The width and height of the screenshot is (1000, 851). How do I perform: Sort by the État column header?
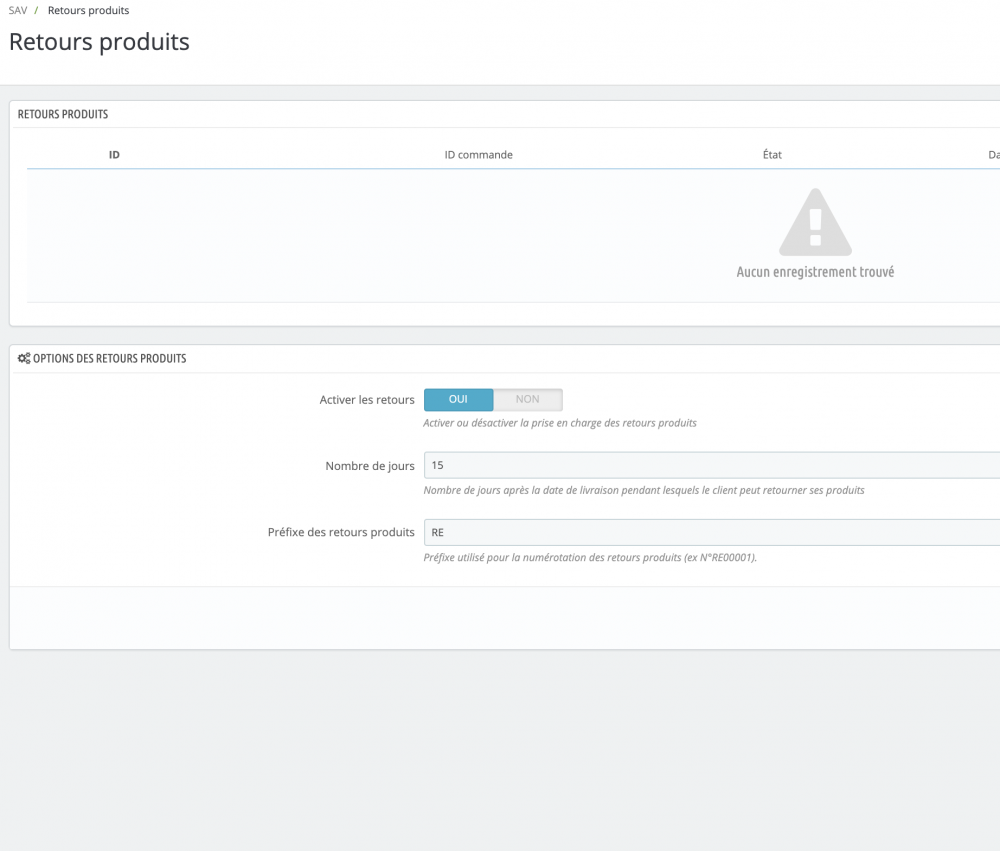(x=772, y=155)
